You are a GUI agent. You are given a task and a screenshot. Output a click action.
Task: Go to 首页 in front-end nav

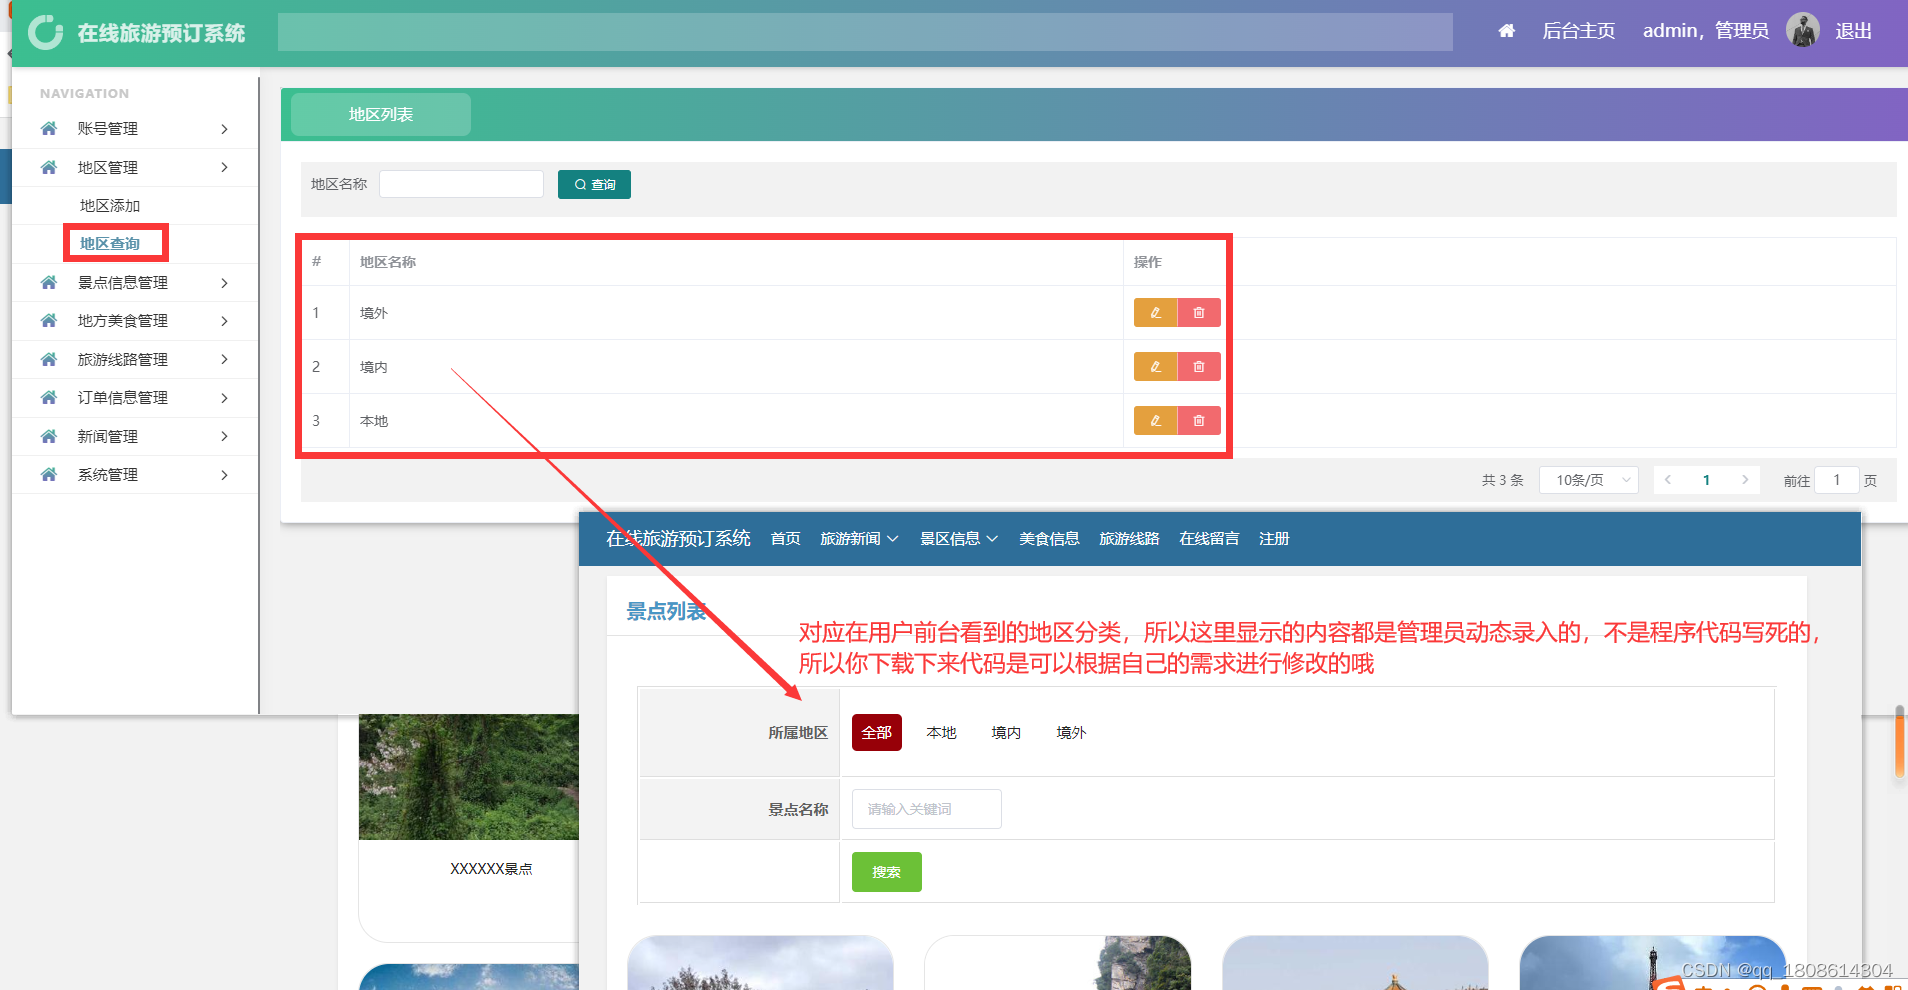point(785,538)
